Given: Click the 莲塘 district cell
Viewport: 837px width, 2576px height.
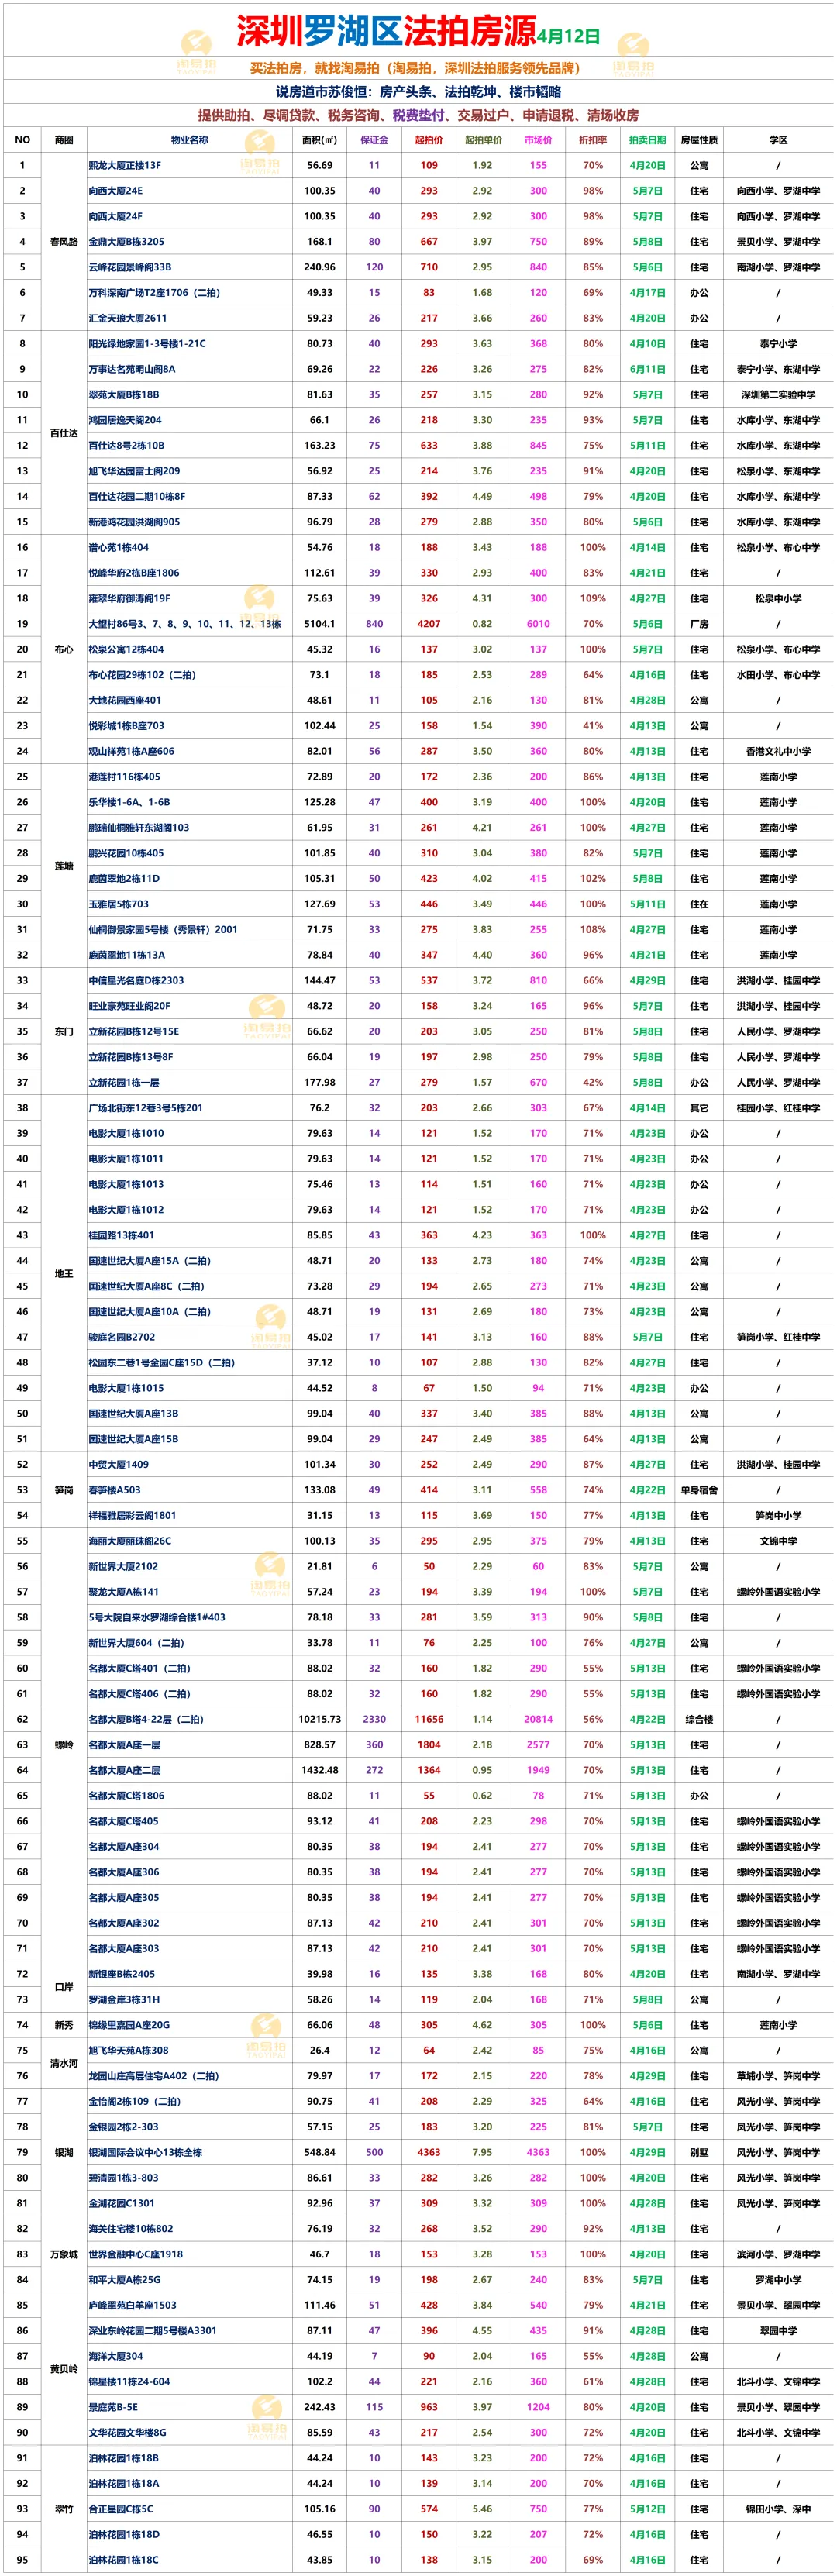Looking at the screenshot, I should [64, 866].
